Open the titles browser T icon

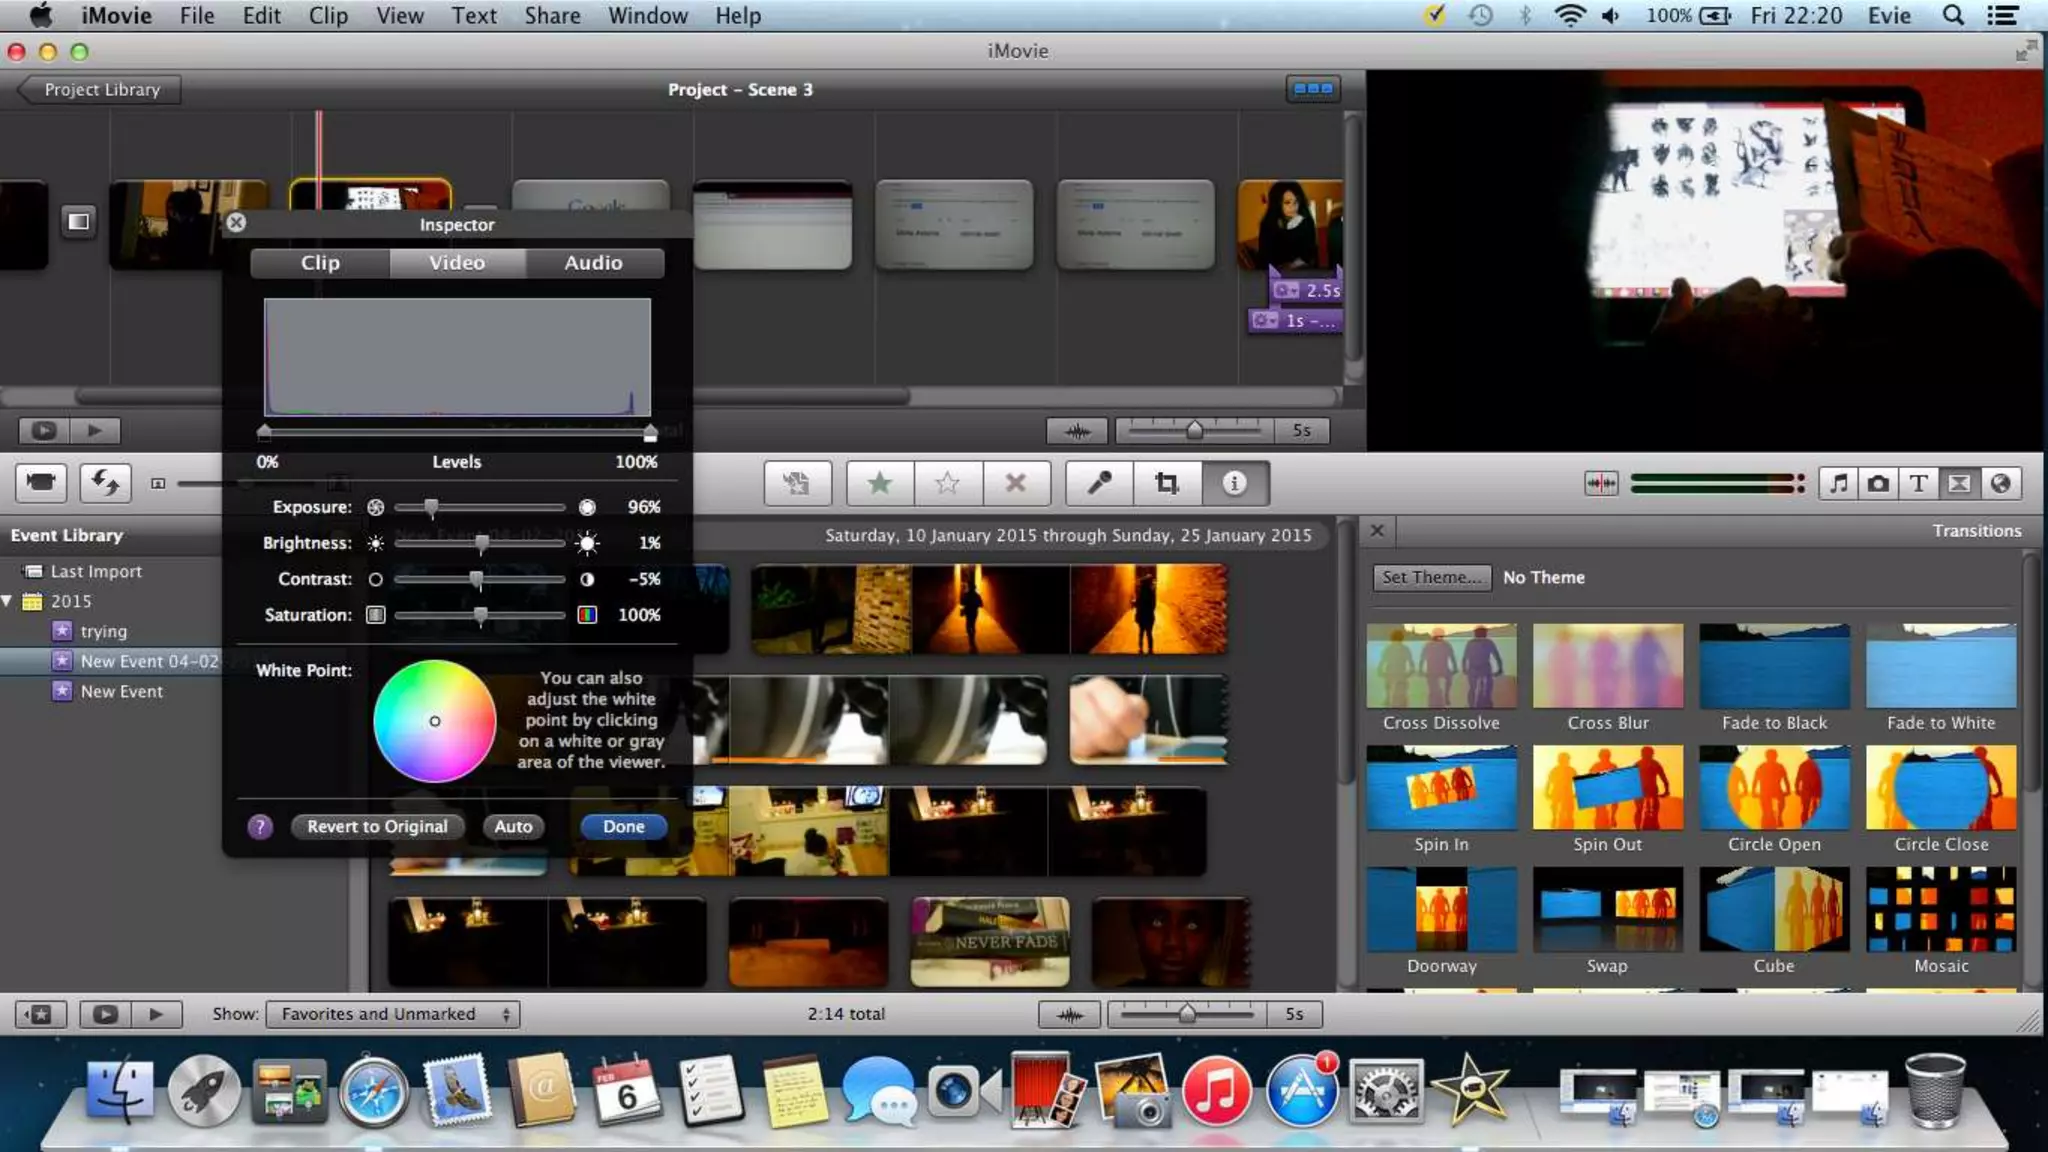click(1918, 484)
